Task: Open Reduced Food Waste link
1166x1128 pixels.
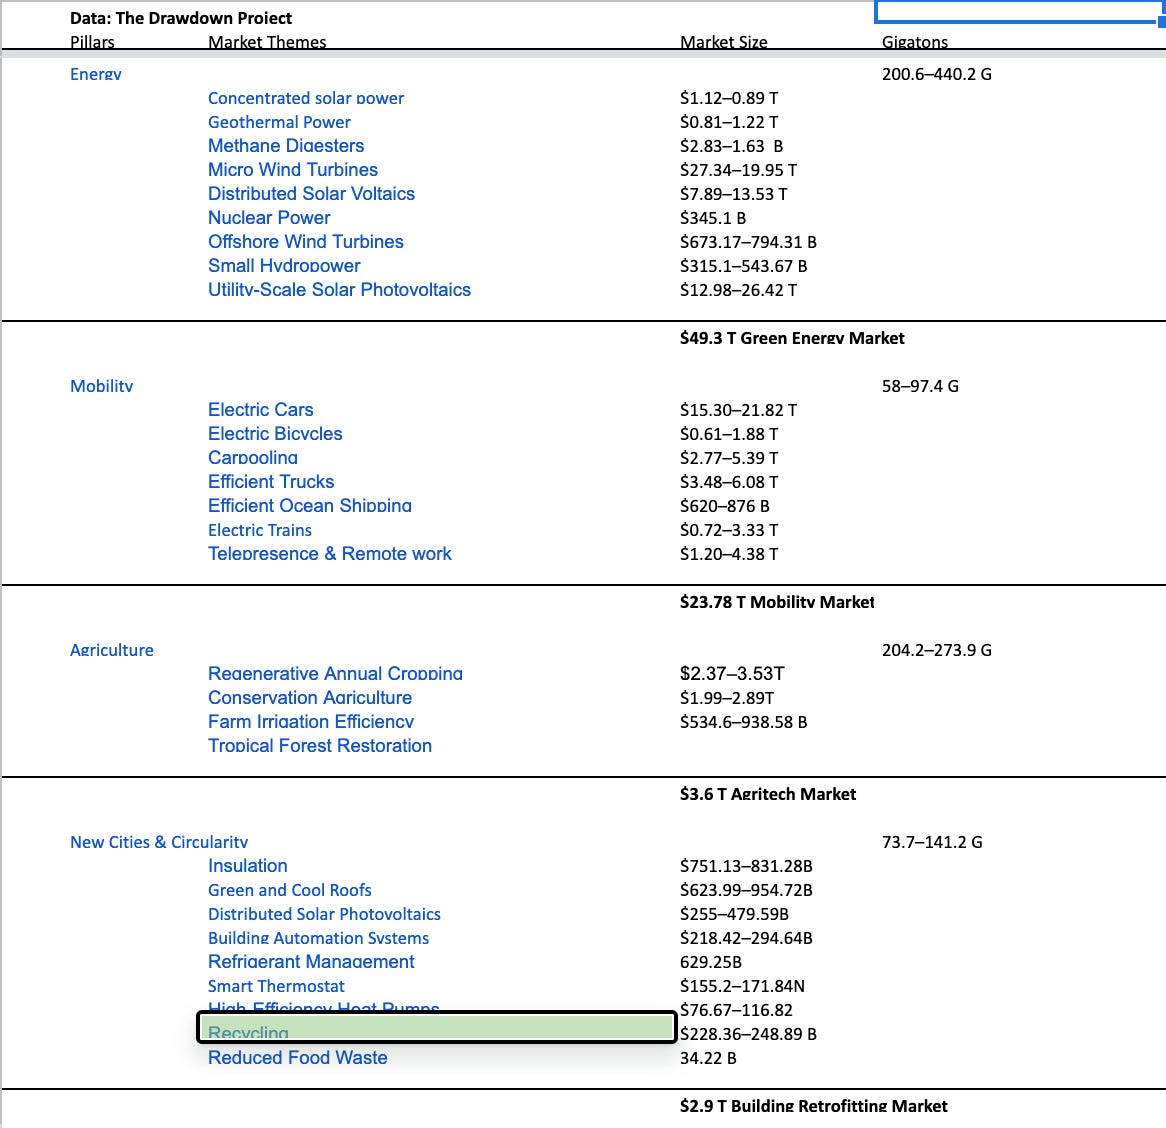Action: pyautogui.click(x=297, y=1057)
